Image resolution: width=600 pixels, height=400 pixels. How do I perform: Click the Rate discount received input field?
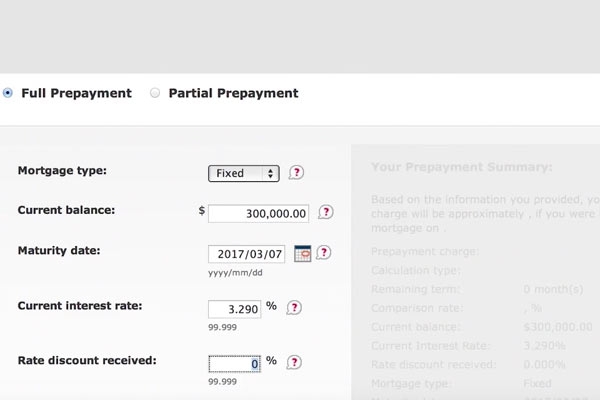(235, 364)
